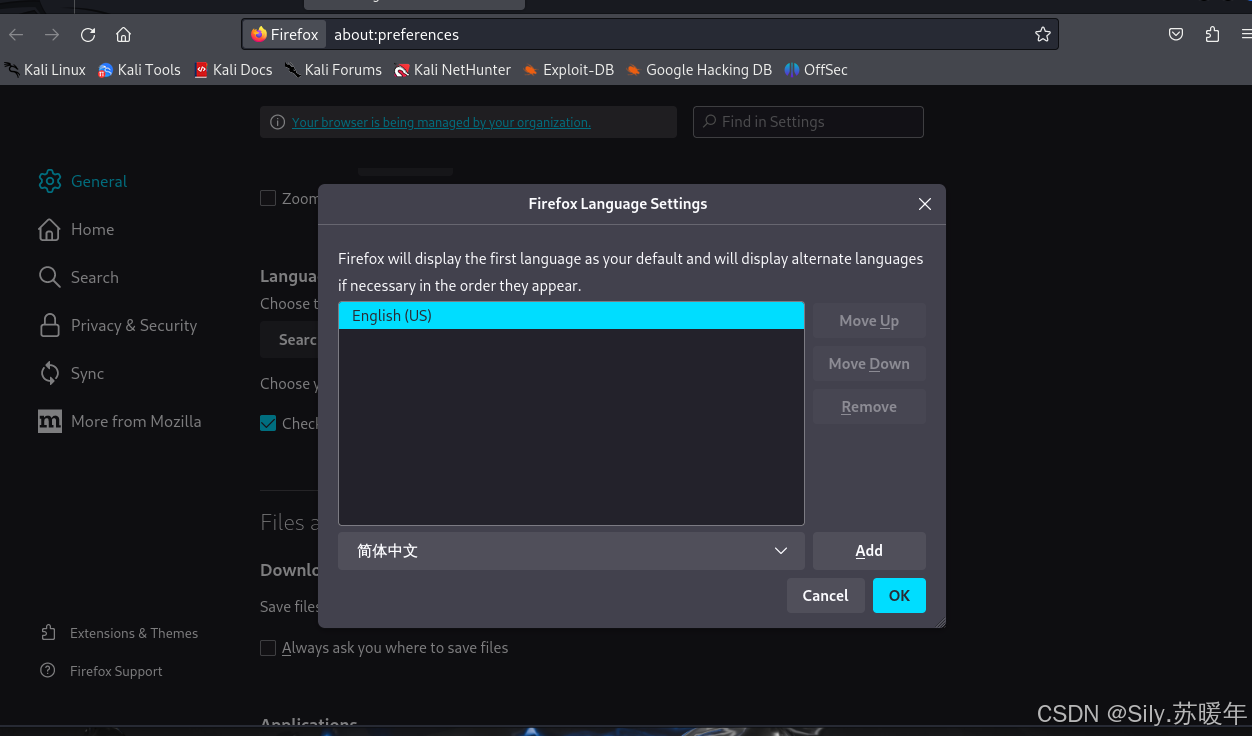Open Firefox Support link
Image resolution: width=1252 pixels, height=736 pixels.
coord(101,671)
